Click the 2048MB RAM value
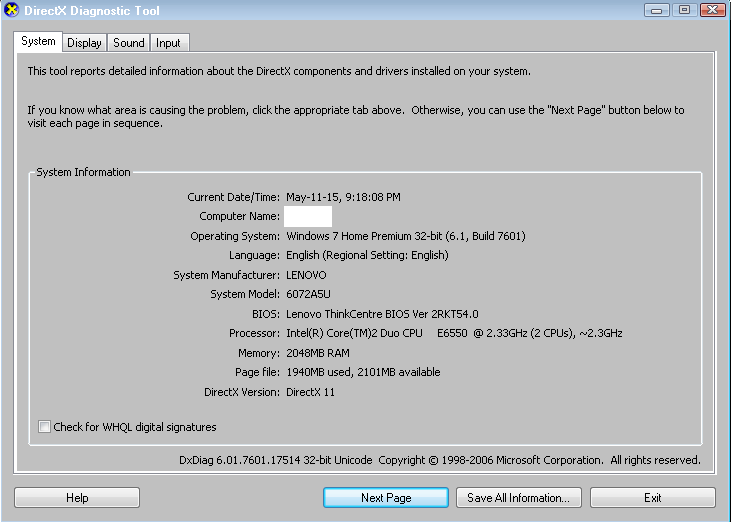Image resolution: width=731 pixels, height=522 pixels. point(318,353)
